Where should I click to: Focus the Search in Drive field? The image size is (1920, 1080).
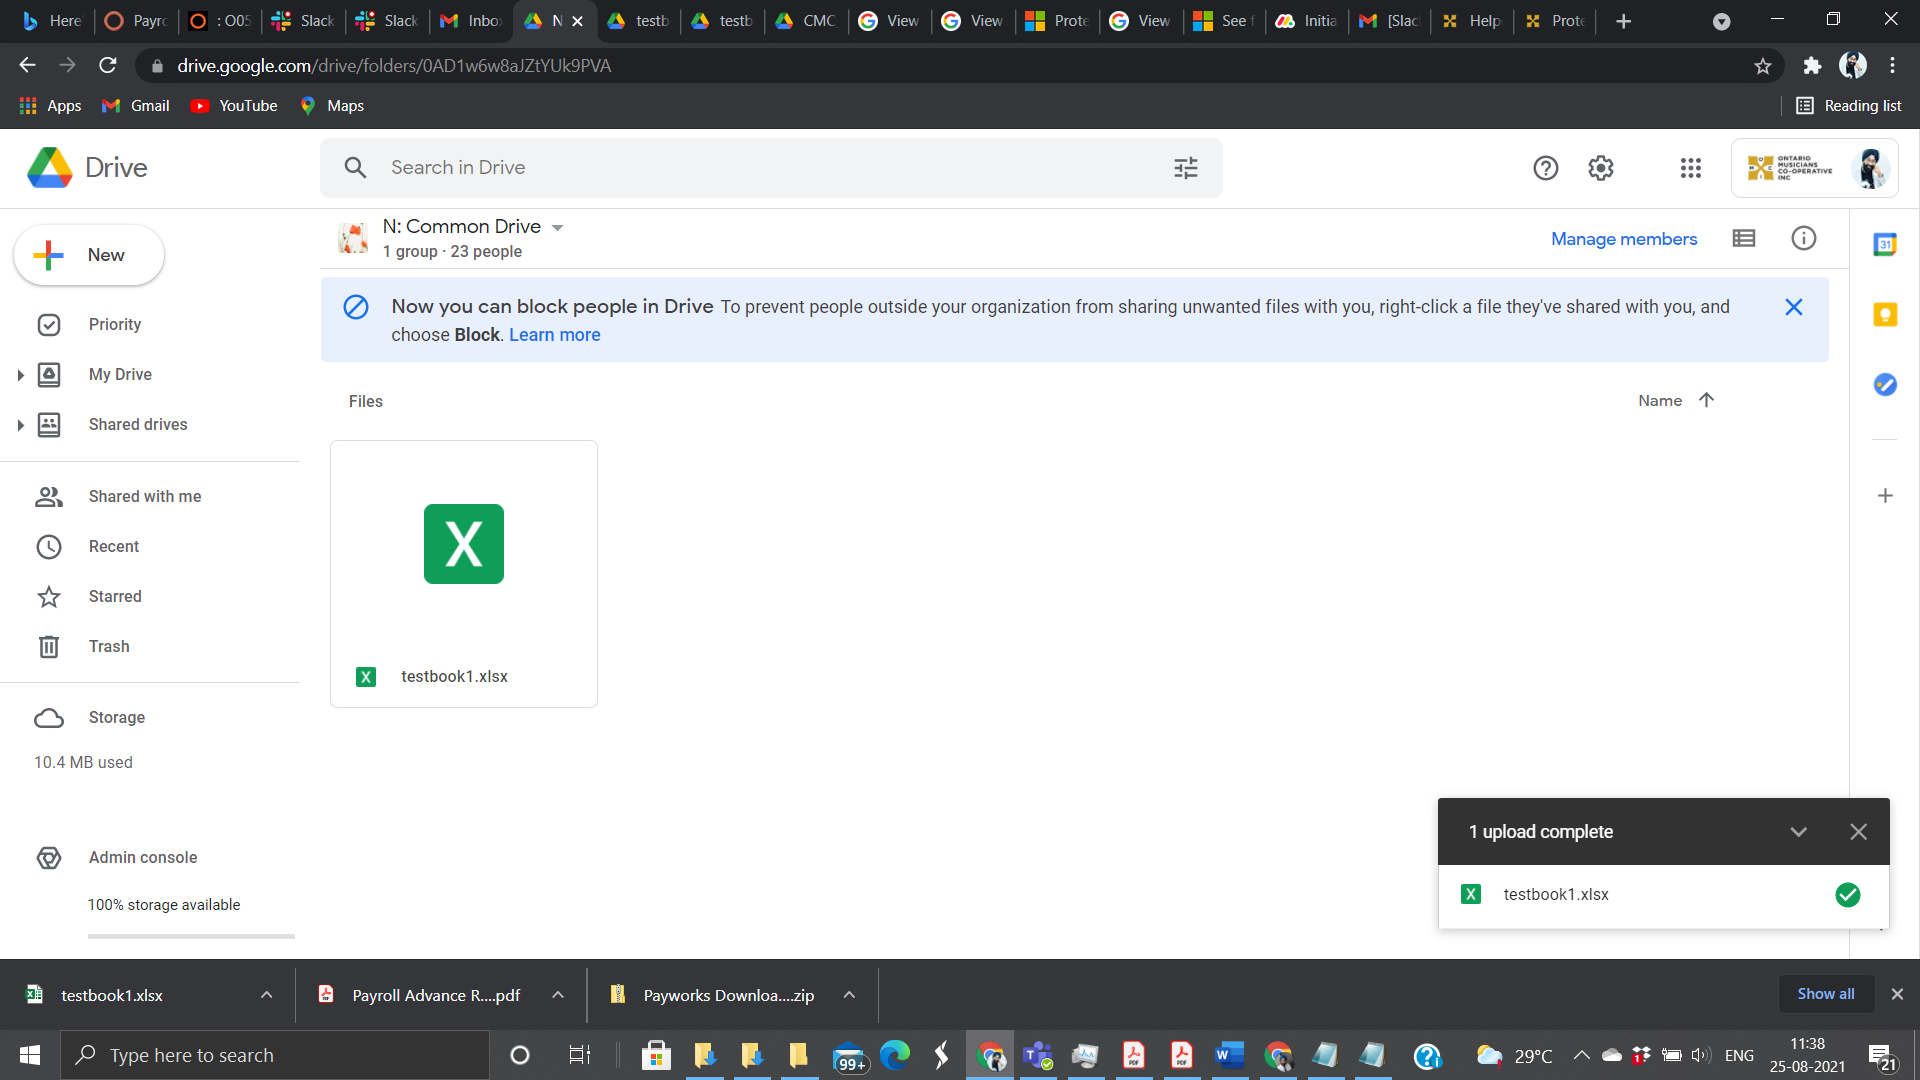pos(770,168)
